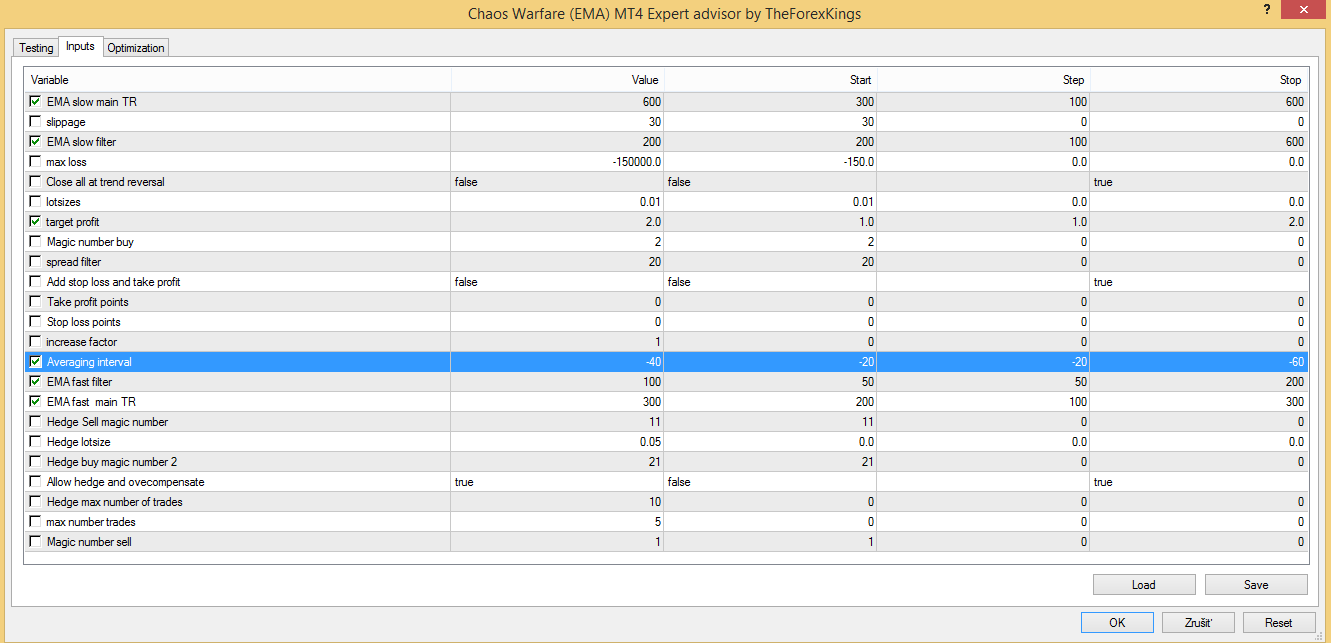Select max loss value -150000.0
Screen dimensions: 1331x643
[x=557, y=162]
